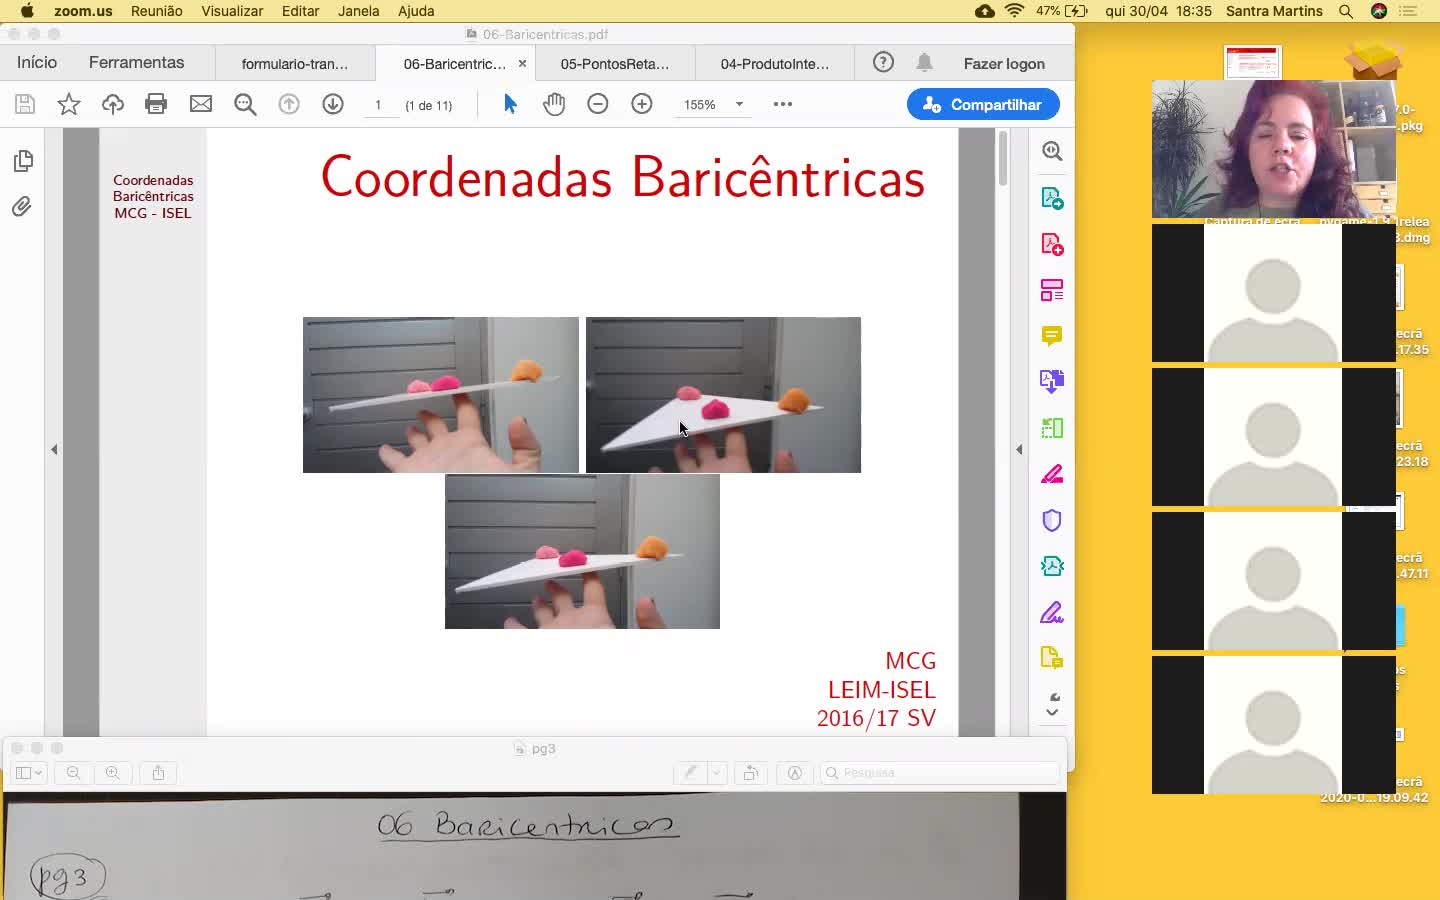Open more tools ellipsis menu
Screen dimensions: 1440x900
point(783,104)
